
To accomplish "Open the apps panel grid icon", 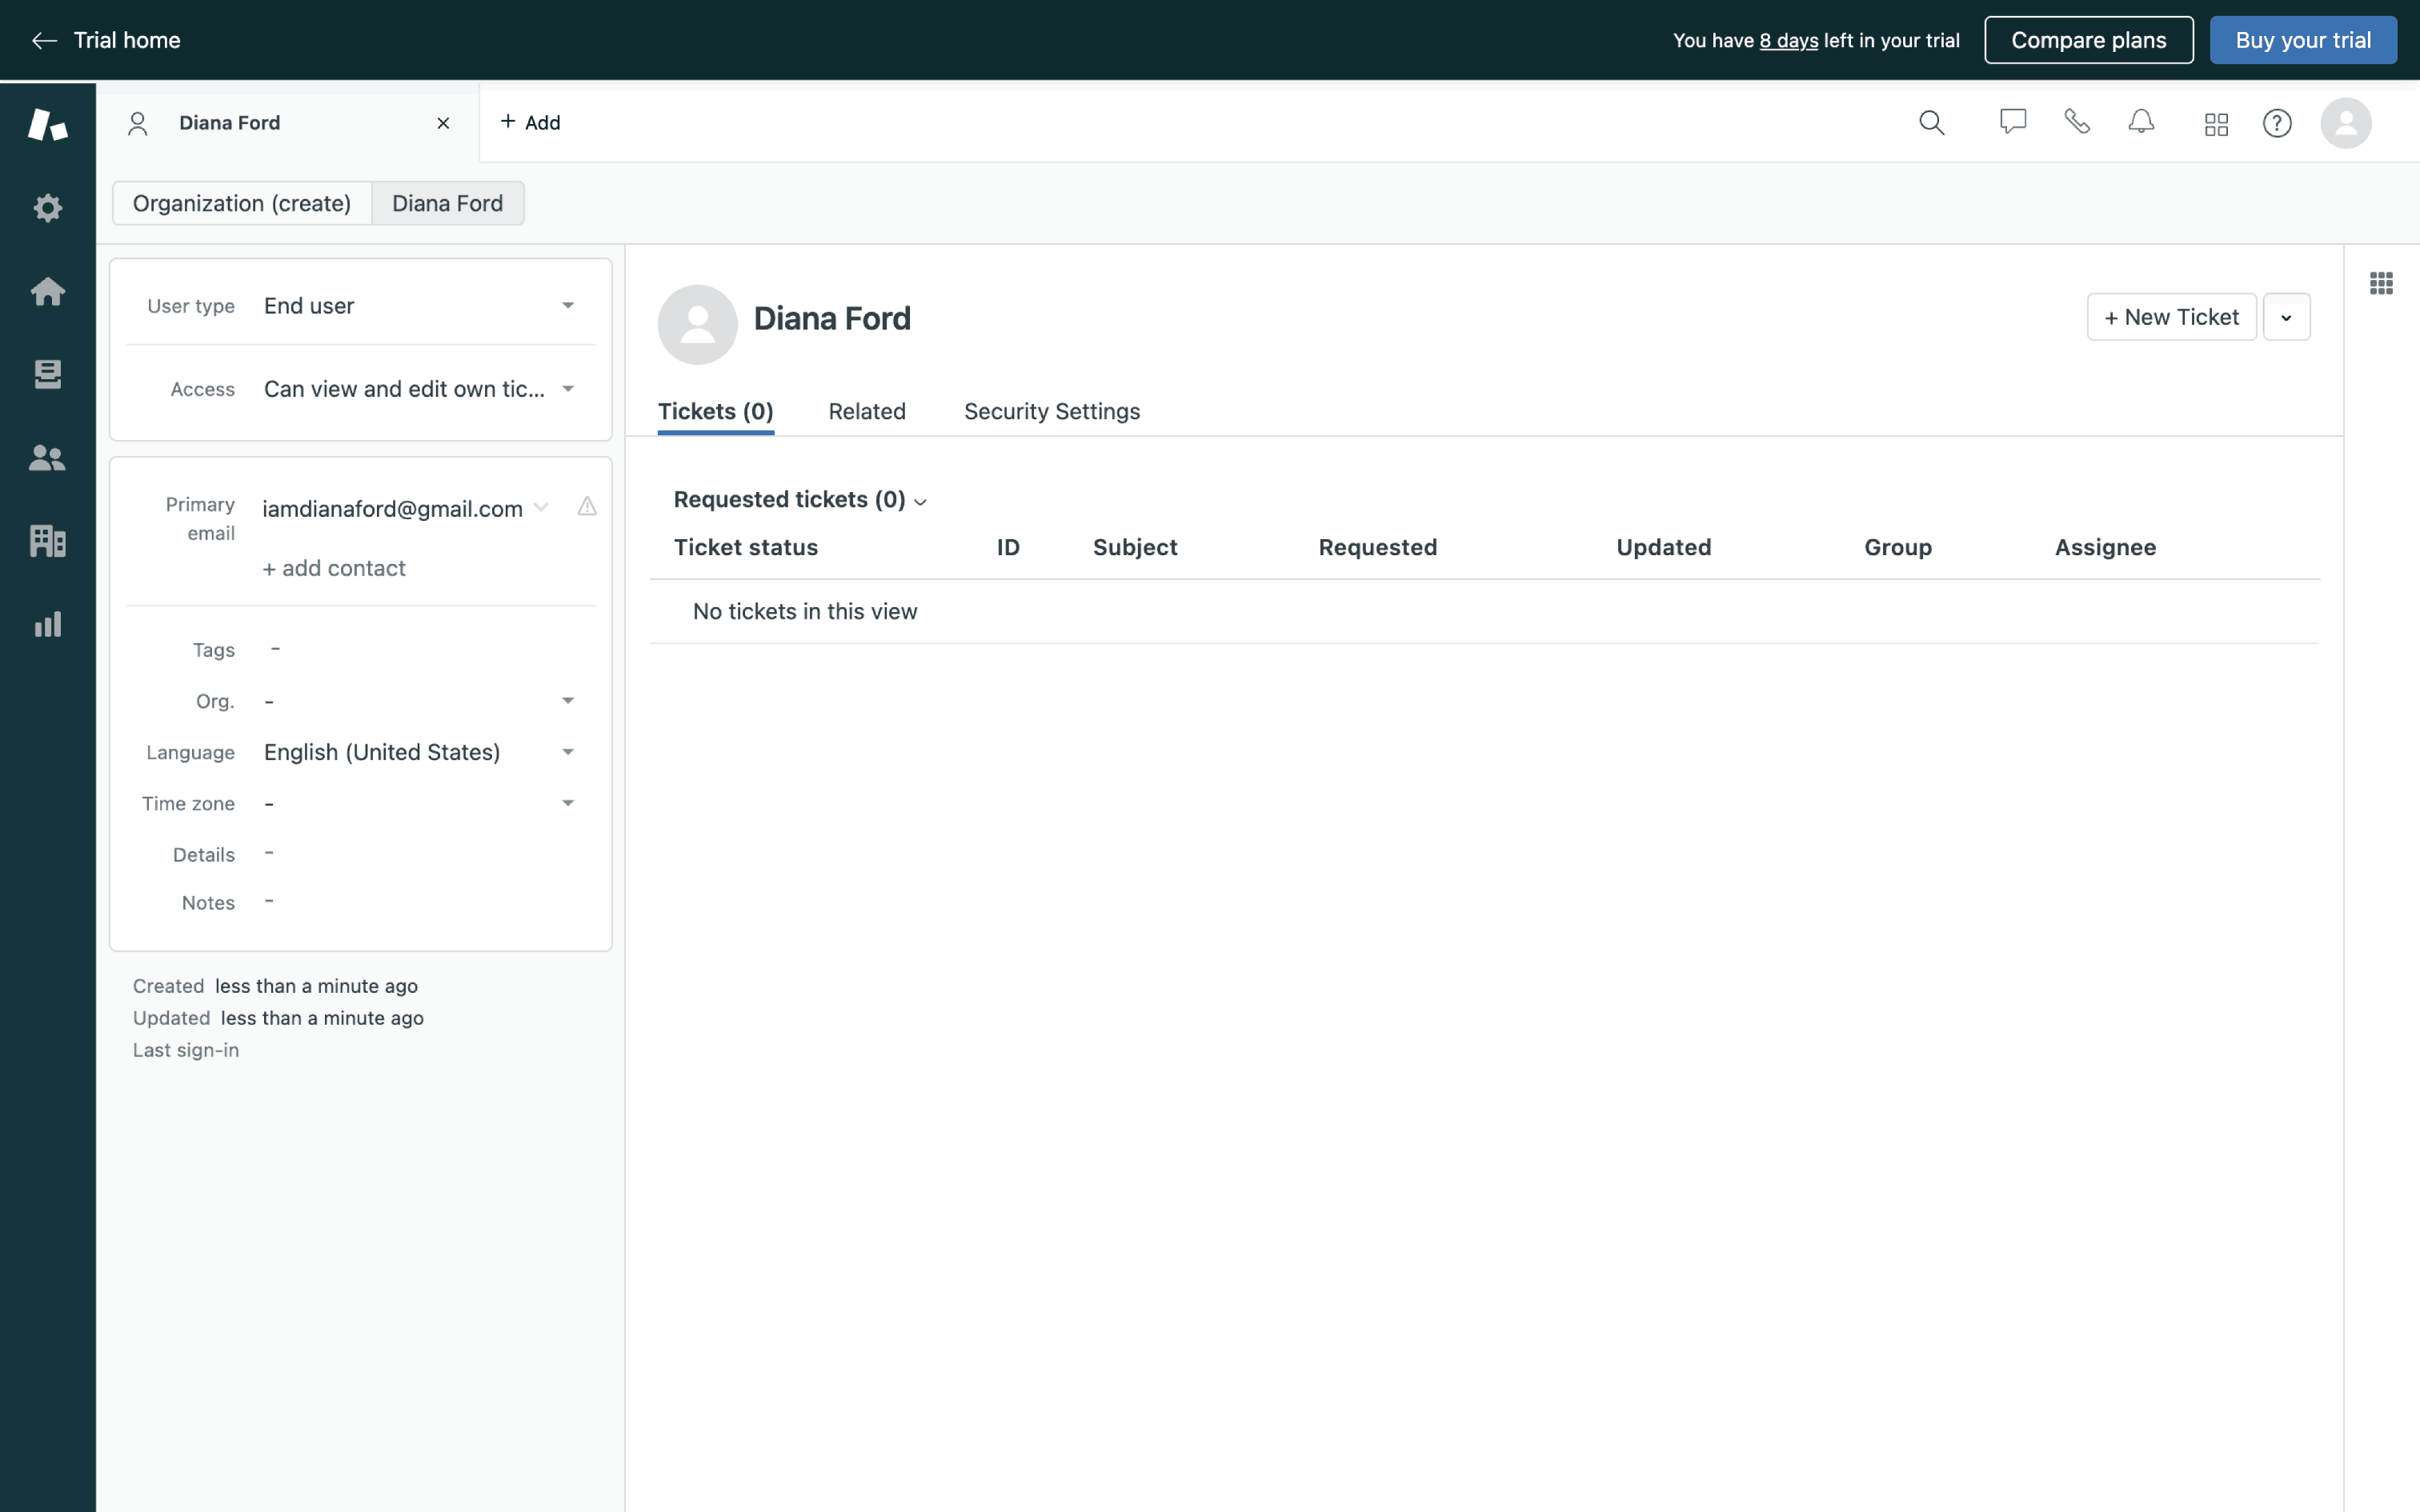I will click(2381, 284).
